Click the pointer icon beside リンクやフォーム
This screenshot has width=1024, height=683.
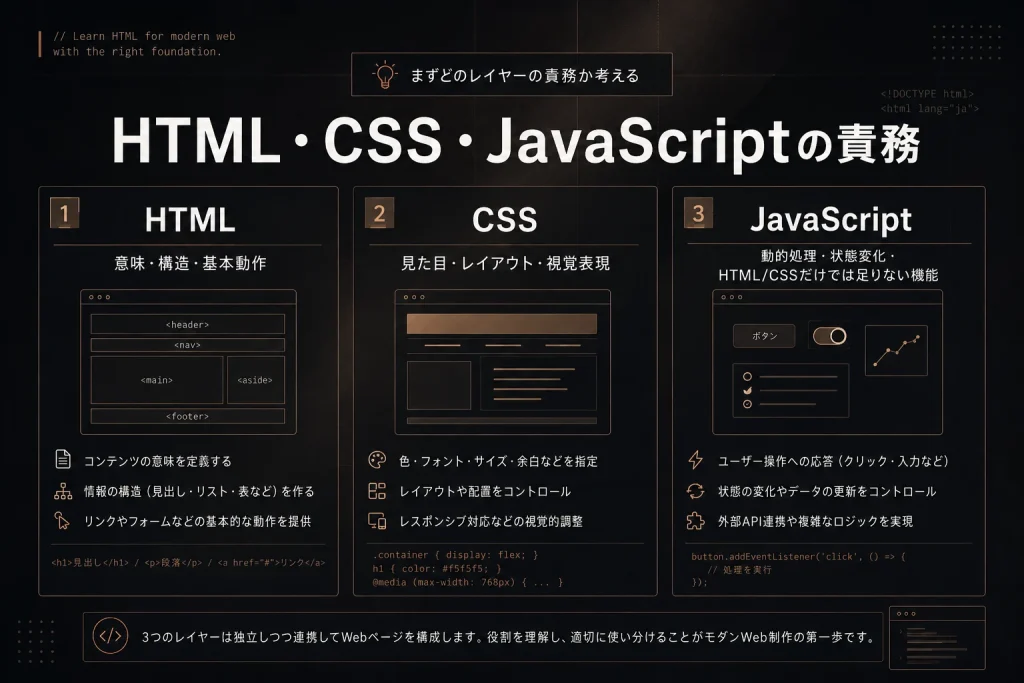(x=62, y=520)
